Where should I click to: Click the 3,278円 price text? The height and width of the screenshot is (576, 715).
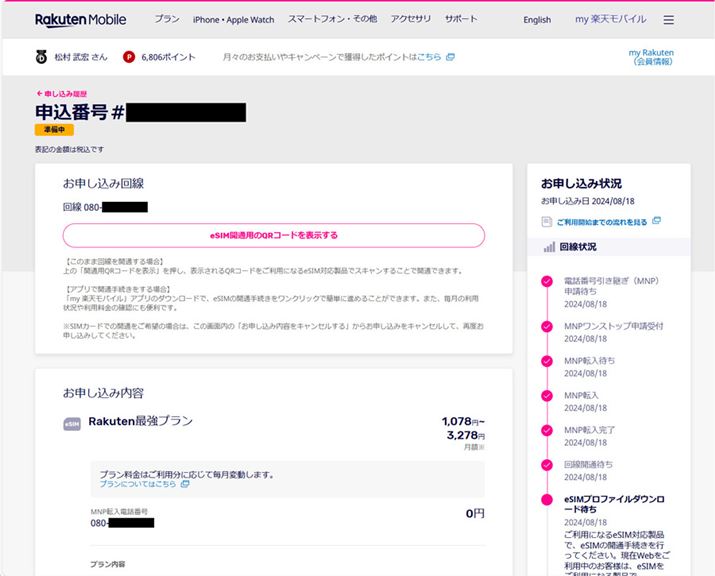click(466, 435)
